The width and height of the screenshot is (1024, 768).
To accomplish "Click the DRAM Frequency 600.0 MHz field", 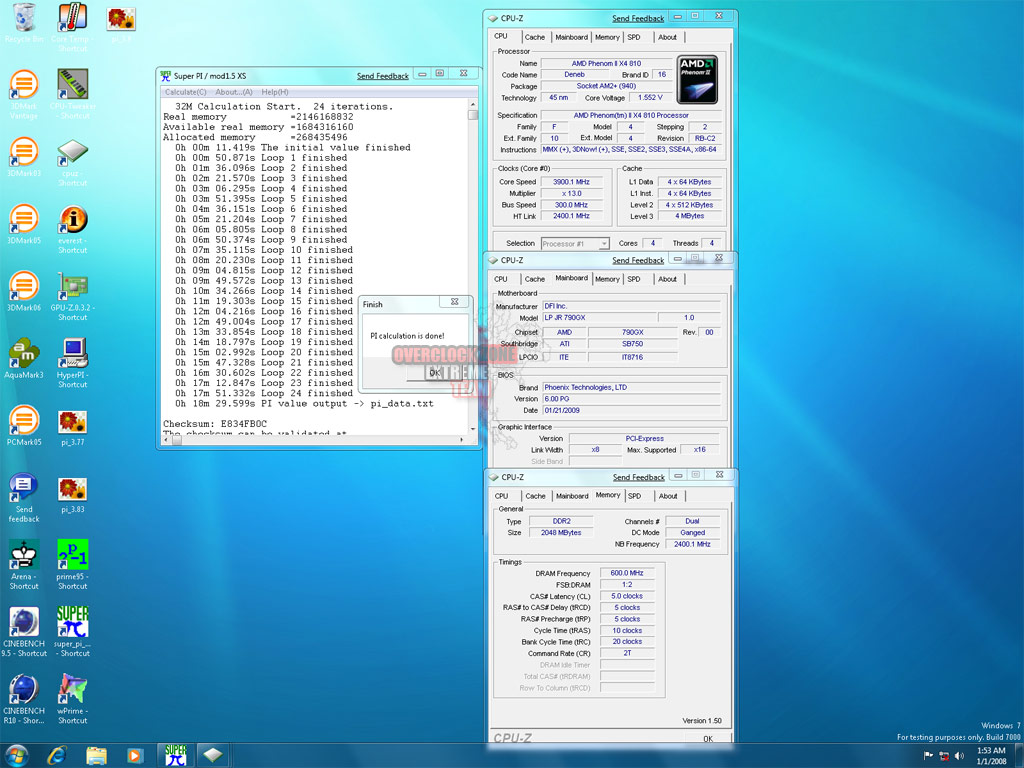I will tap(627, 573).
